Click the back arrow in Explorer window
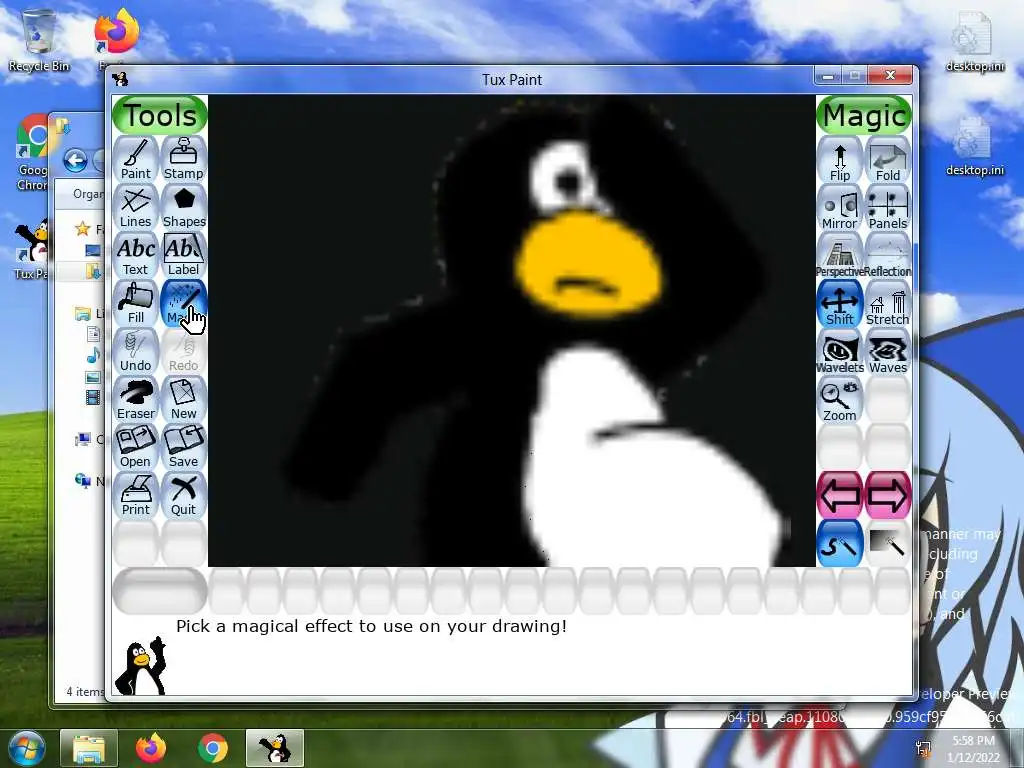 [x=76, y=161]
